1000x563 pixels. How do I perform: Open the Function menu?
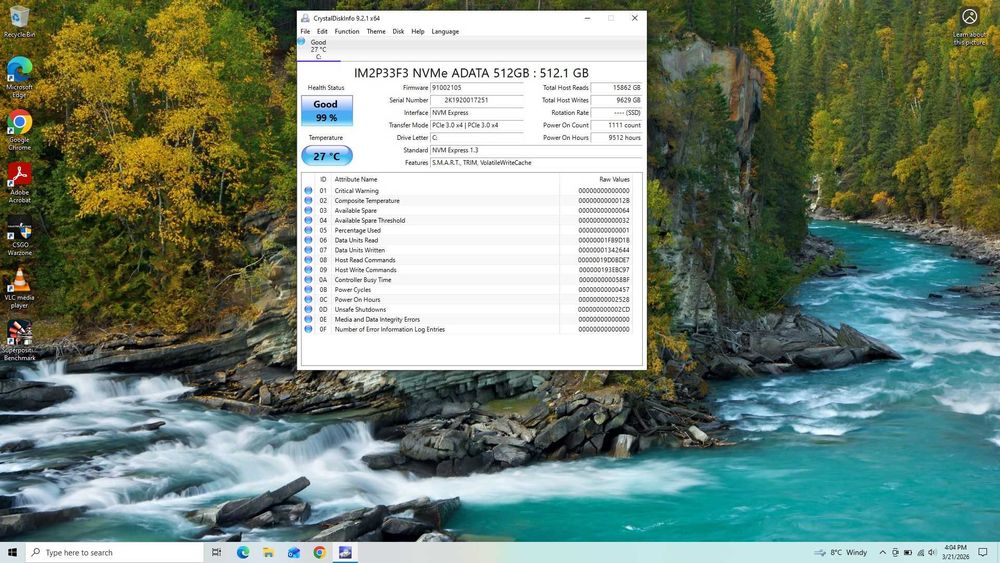pyautogui.click(x=347, y=31)
